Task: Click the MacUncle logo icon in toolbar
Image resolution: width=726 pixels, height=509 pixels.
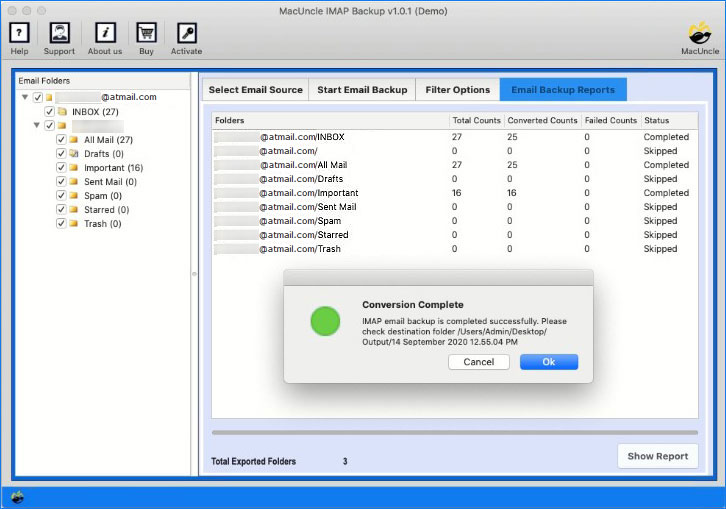Action: click(700, 33)
